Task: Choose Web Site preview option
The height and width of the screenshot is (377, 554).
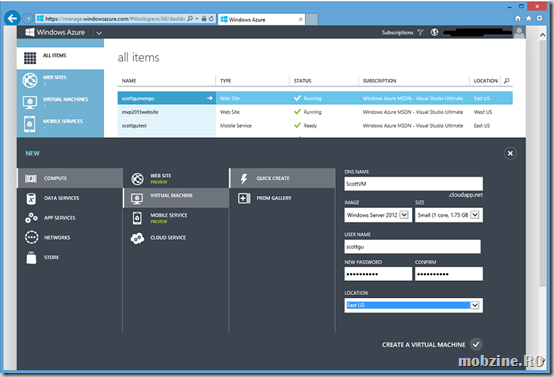Action: pyautogui.click(x=176, y=178)
